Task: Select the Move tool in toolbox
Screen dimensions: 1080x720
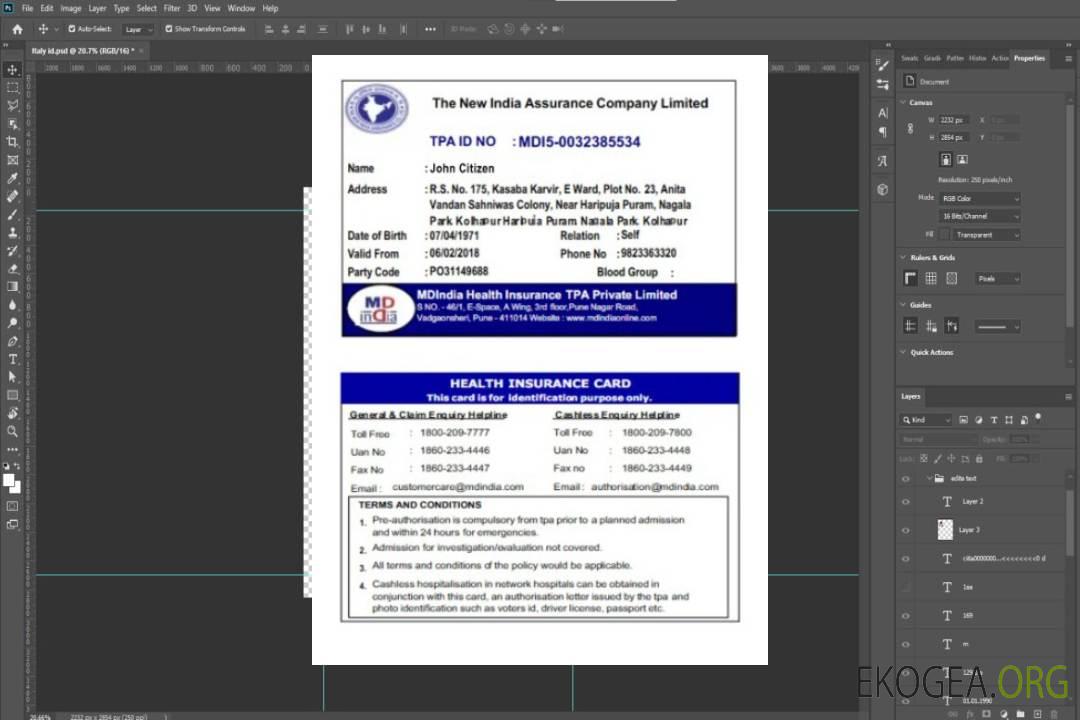Action: (12, 70)
